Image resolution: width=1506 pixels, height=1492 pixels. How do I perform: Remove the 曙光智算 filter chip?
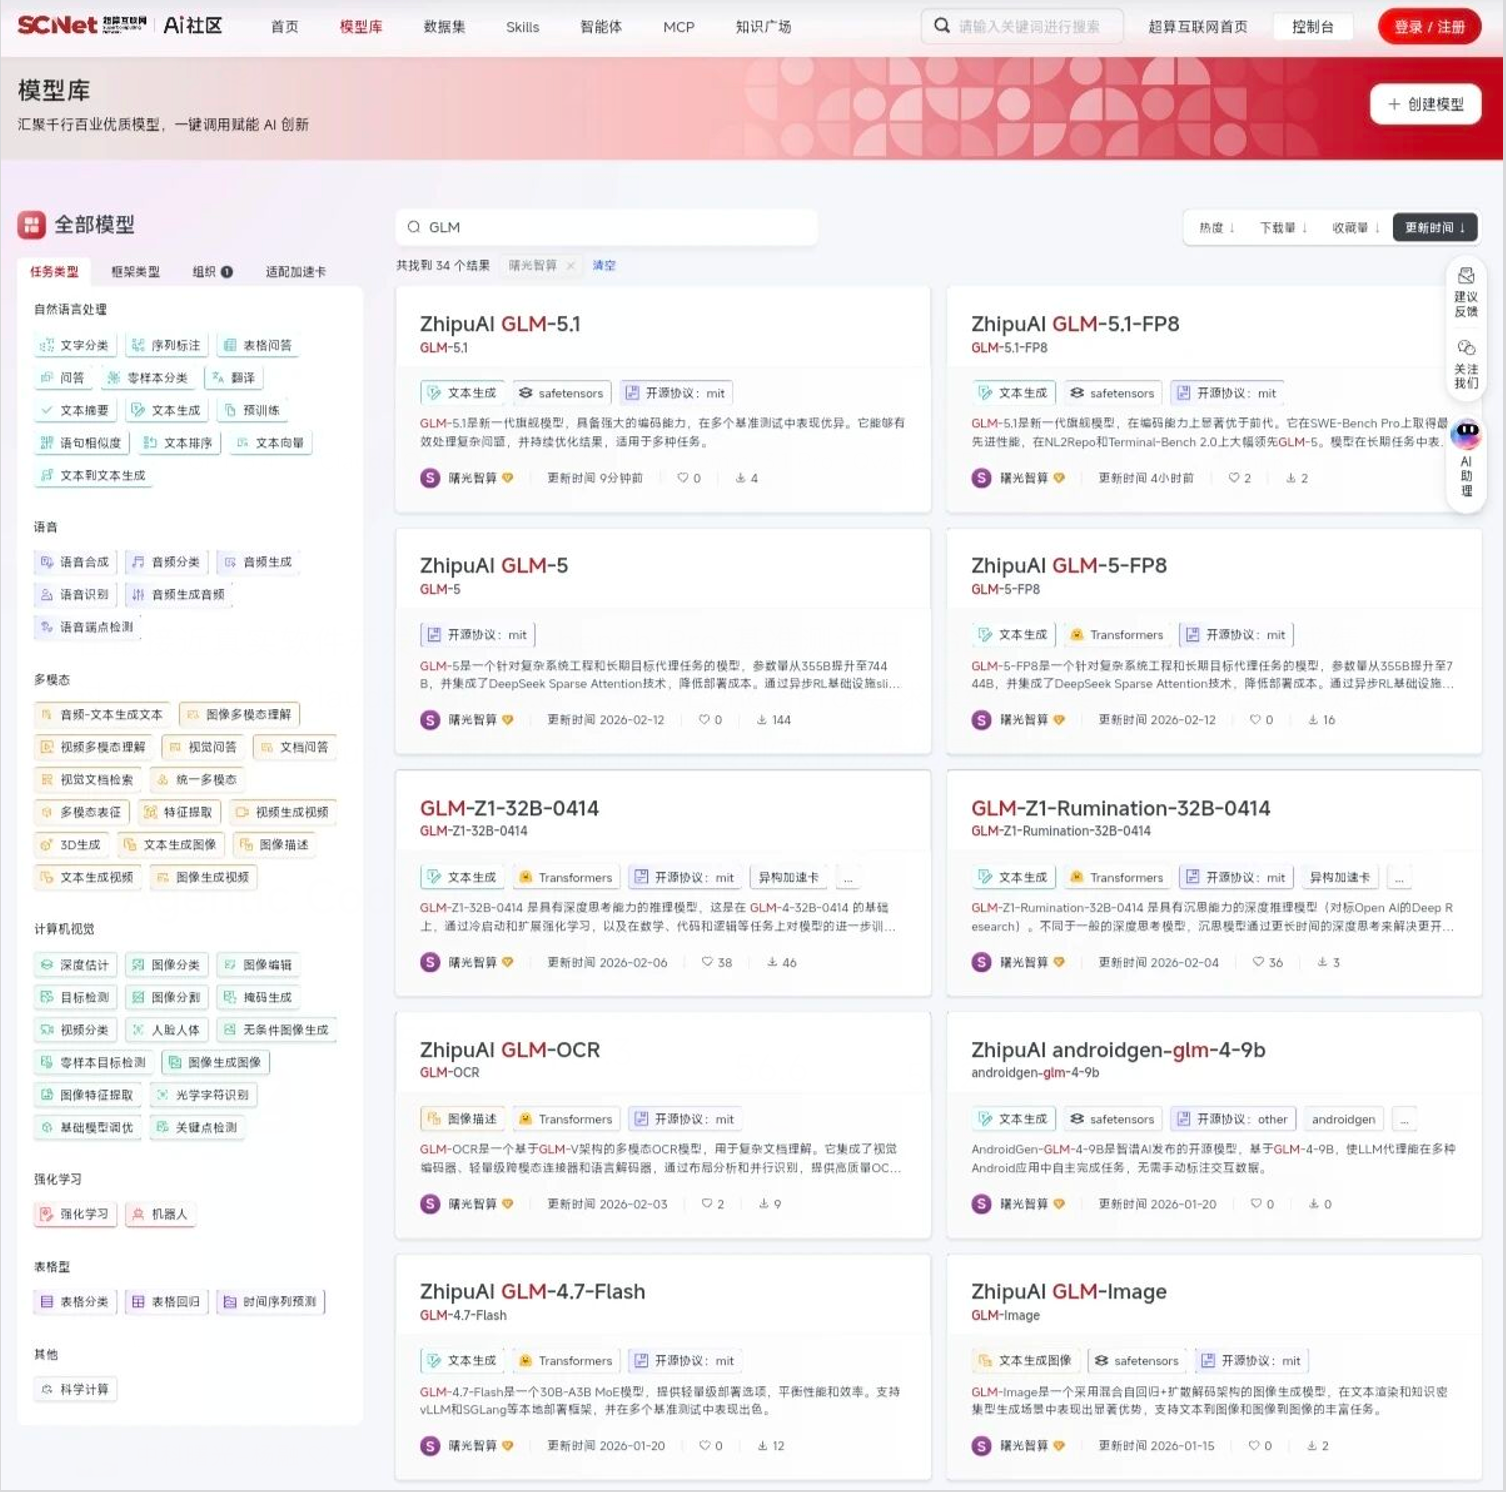tap(570, 266)
